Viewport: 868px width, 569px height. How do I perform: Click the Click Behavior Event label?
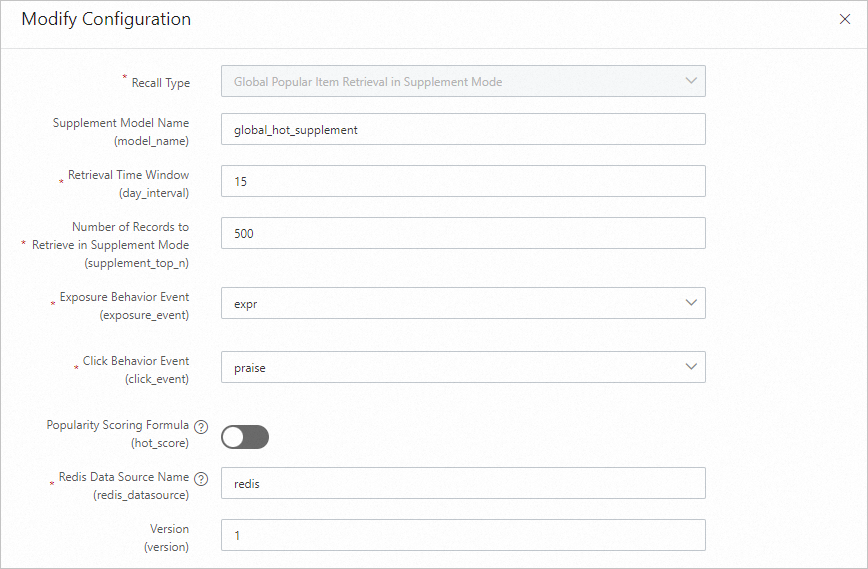(x=135, y=361)
